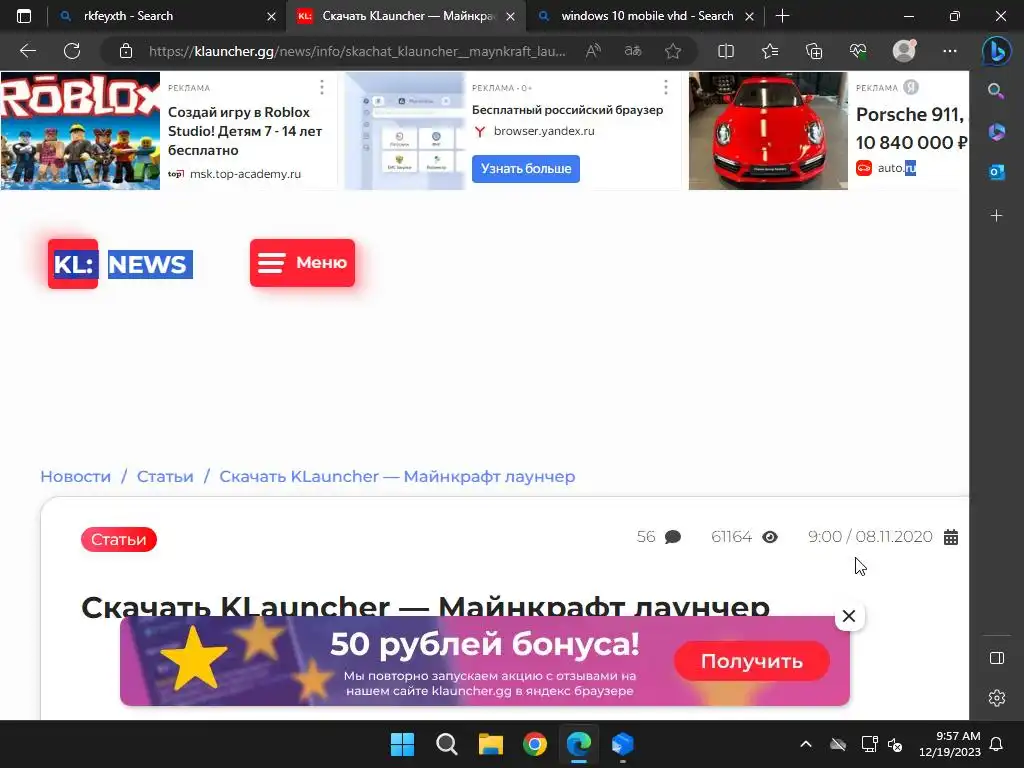Open Read aloud from address bar

coord(593,51)
